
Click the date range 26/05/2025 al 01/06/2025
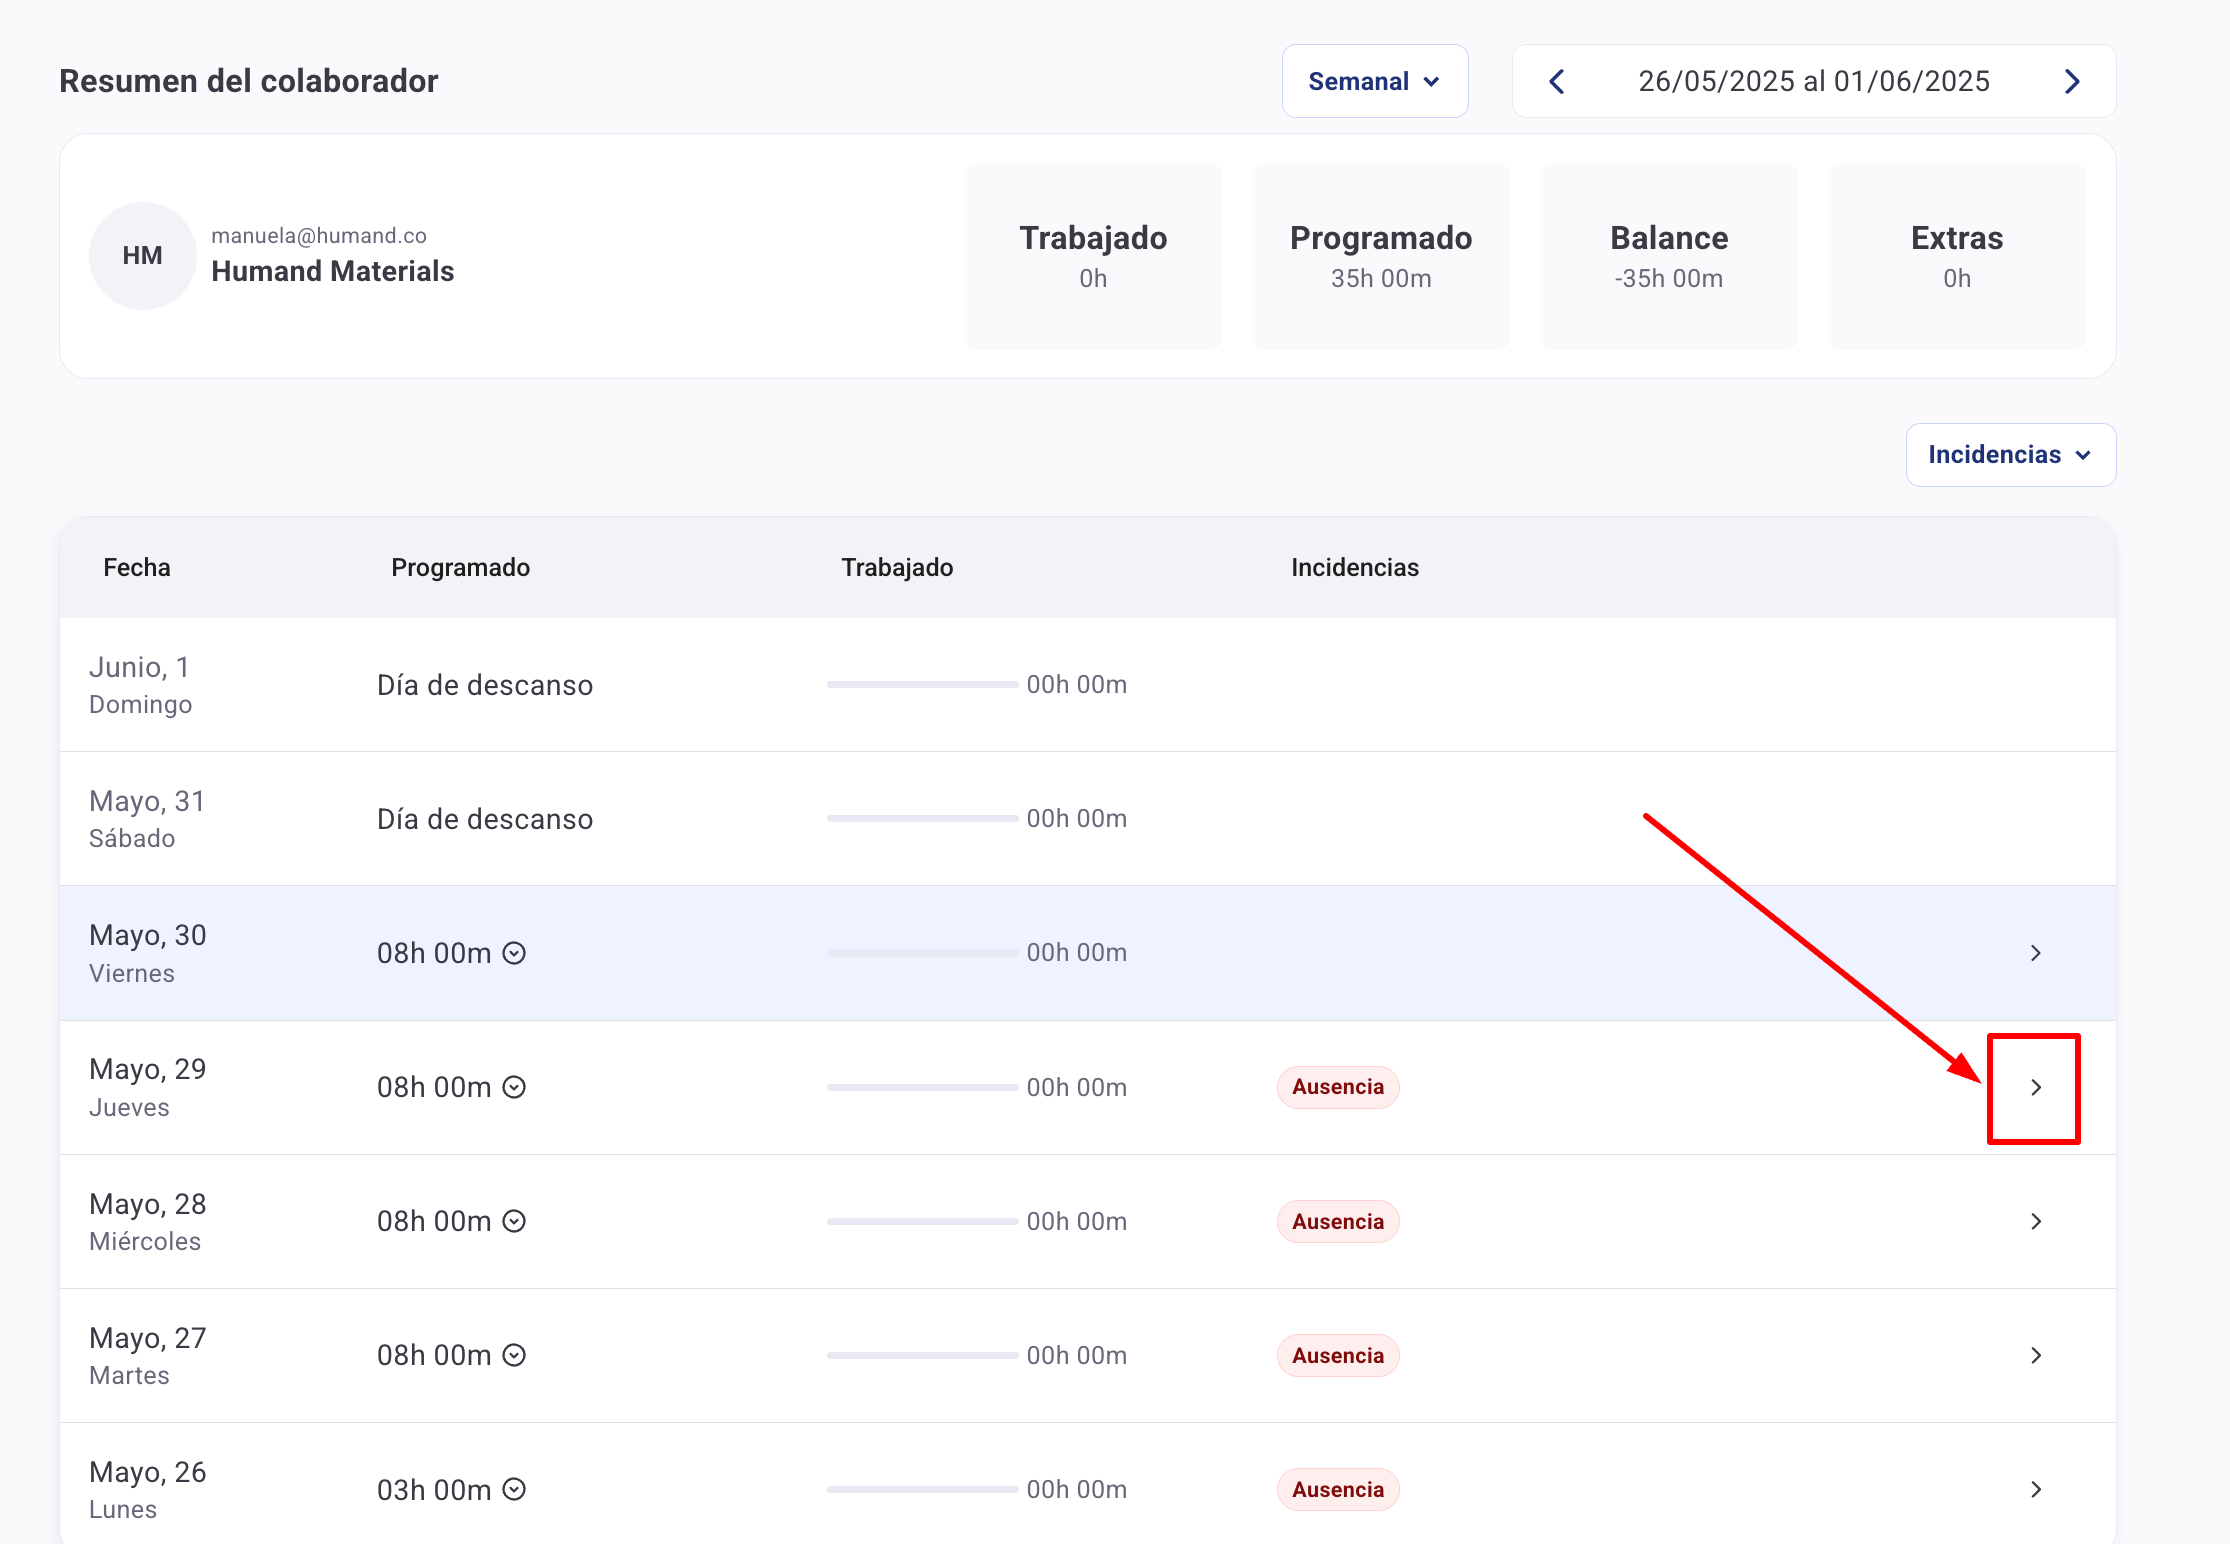coord(1813,81)
